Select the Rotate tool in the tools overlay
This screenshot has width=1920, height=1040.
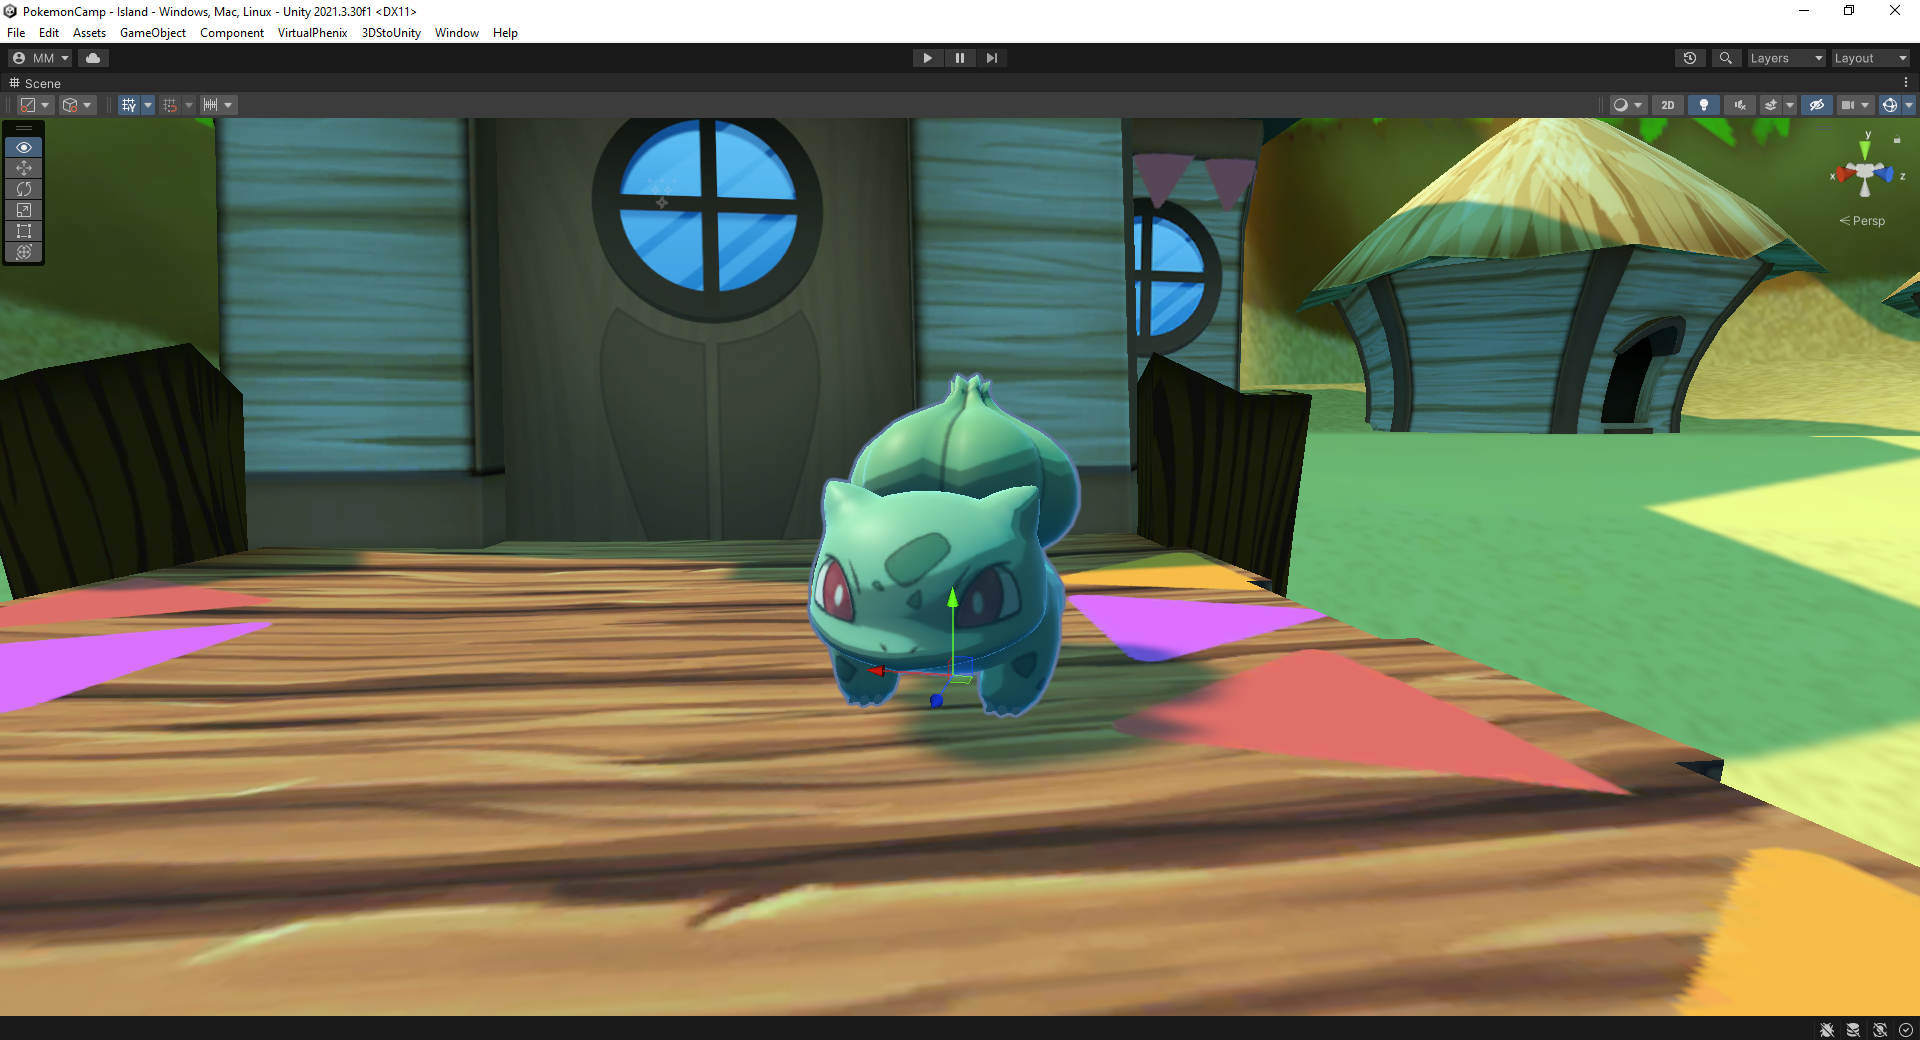click(24, 189)
